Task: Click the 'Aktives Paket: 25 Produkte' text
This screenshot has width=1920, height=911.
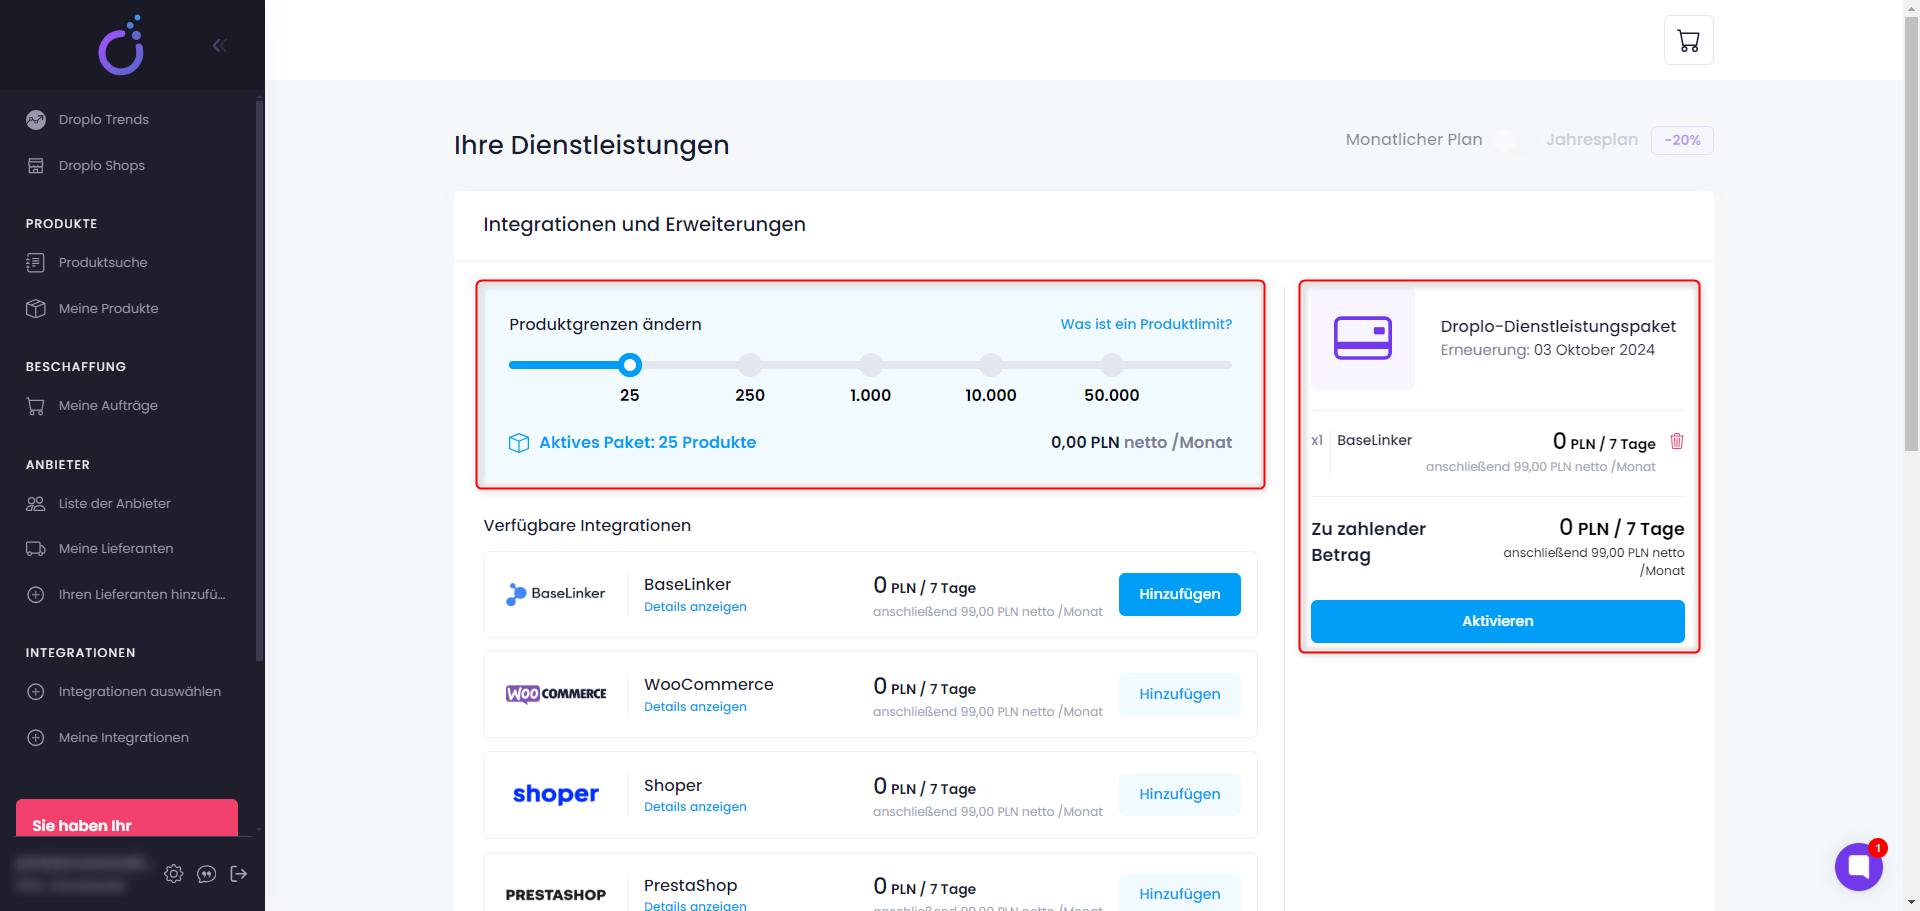Action: [647, 442]
